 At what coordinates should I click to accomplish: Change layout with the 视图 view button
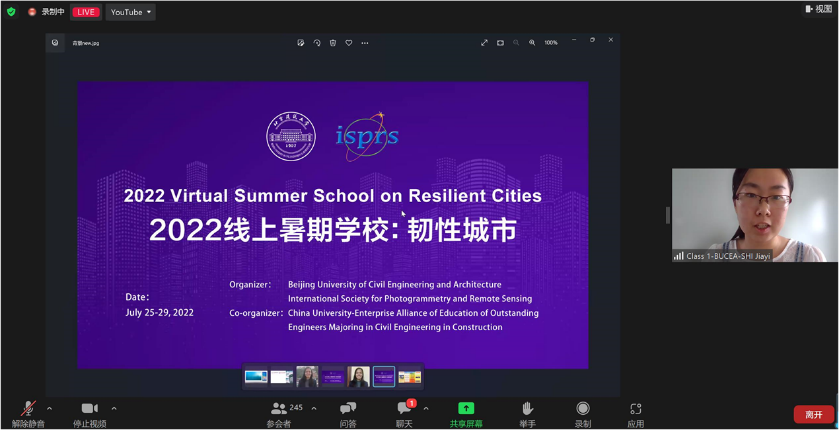tap(818, 9)
